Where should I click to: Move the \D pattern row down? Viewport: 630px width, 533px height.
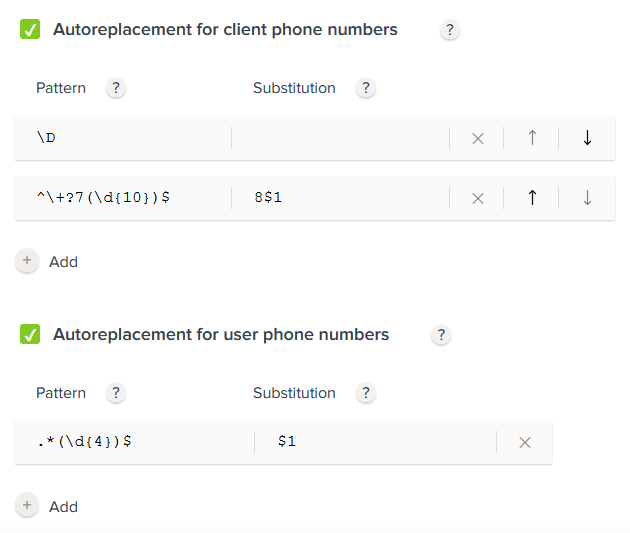coord(587,138)
